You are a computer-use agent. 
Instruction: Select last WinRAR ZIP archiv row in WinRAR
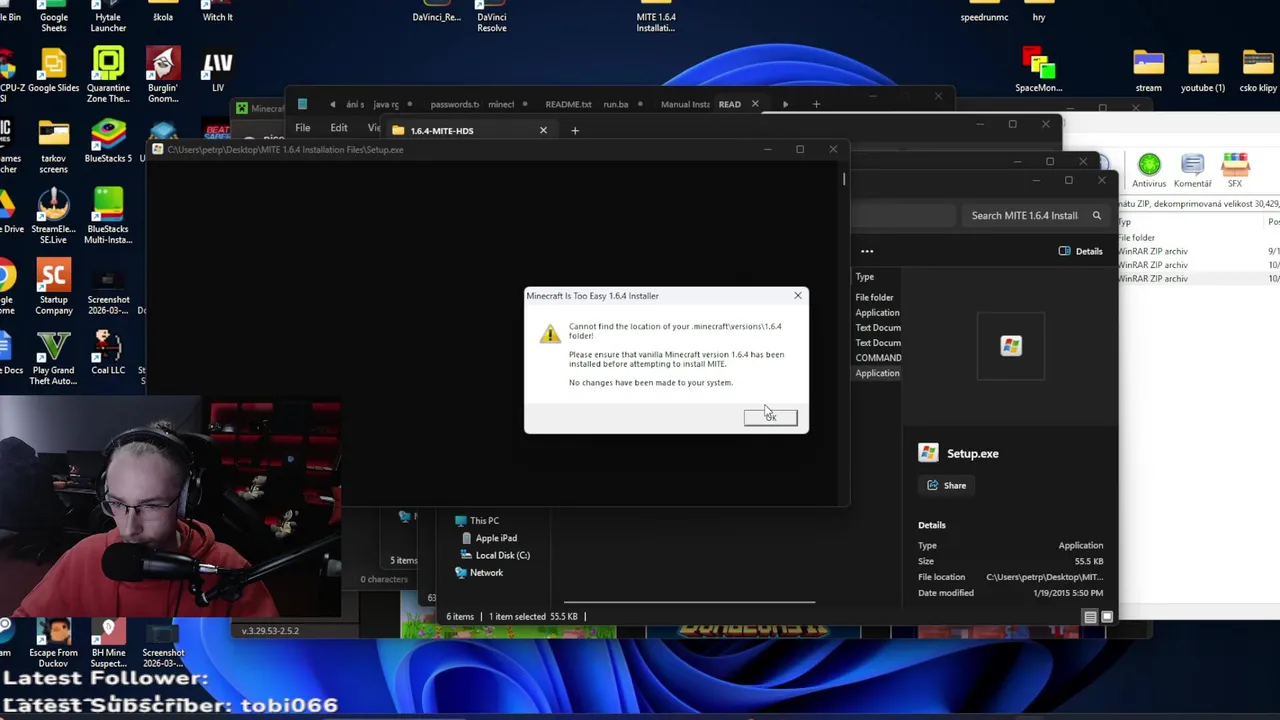coord(1152,279)
